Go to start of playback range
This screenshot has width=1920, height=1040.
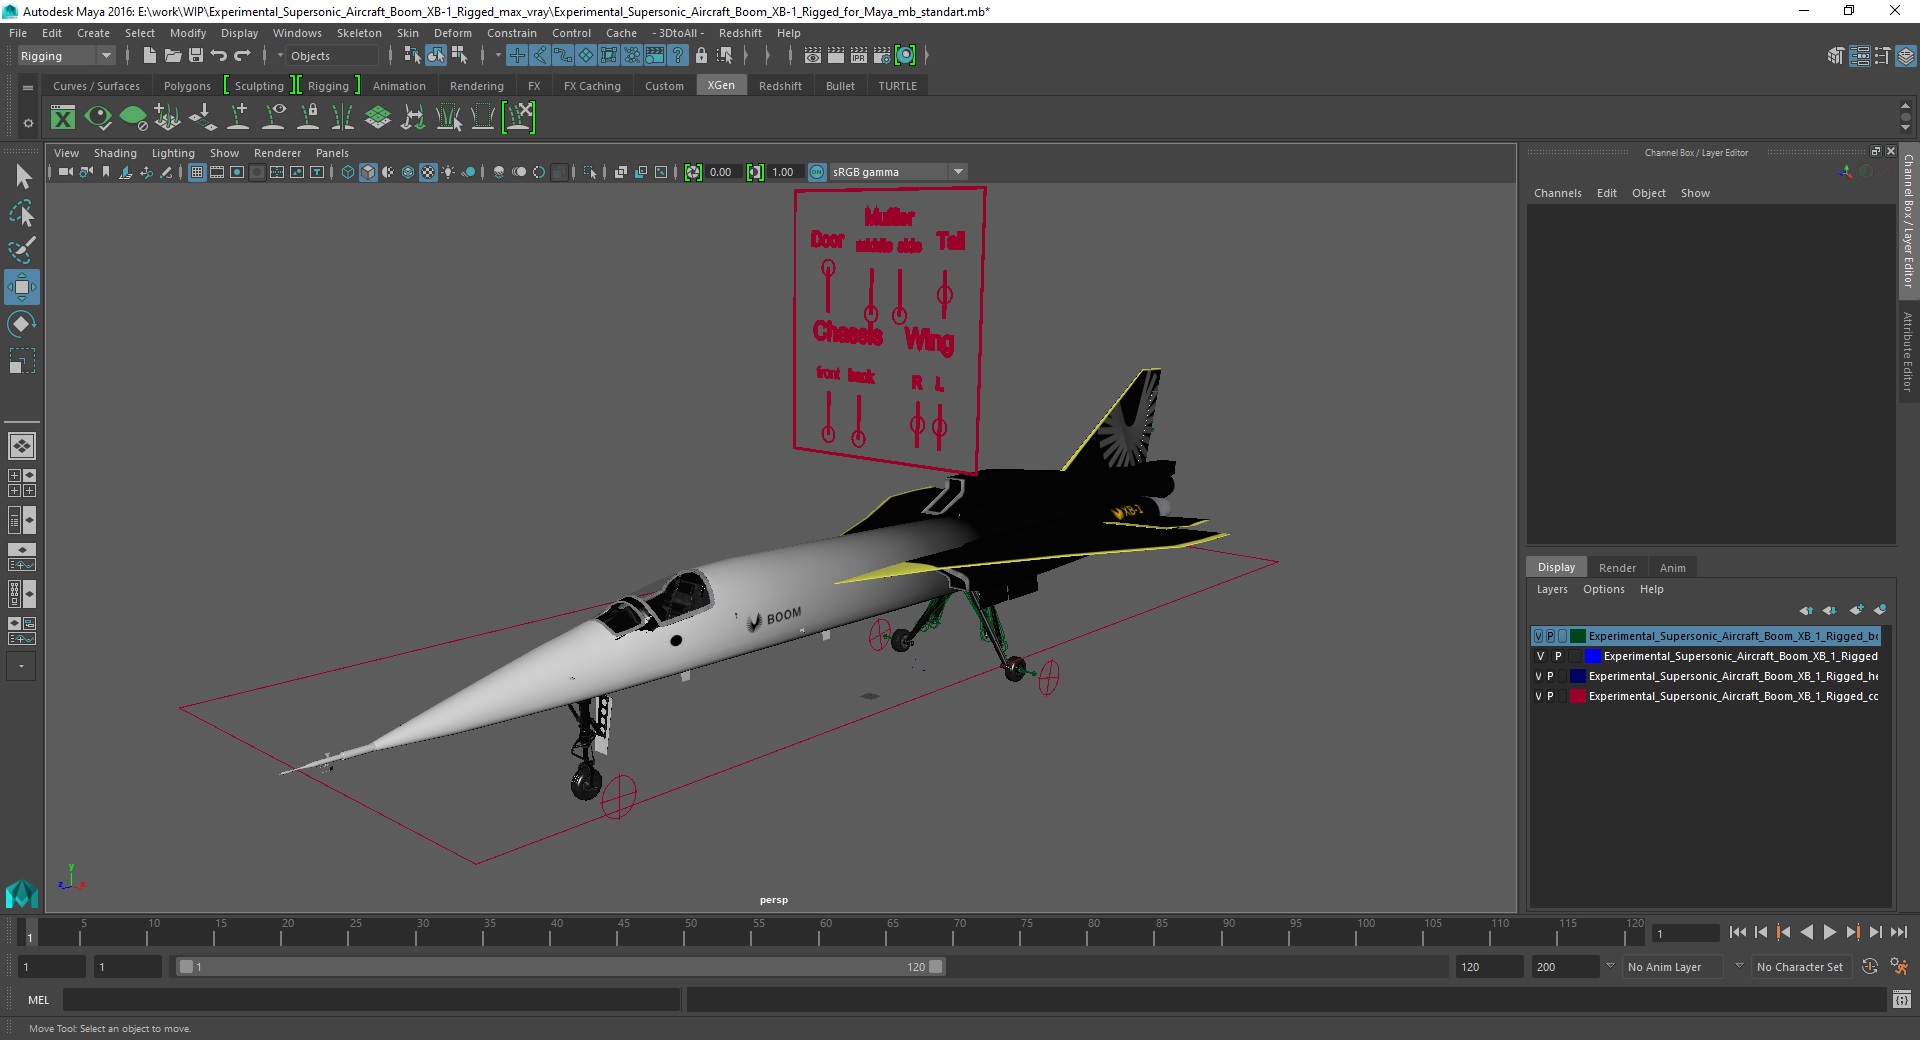coord(1737,932)
